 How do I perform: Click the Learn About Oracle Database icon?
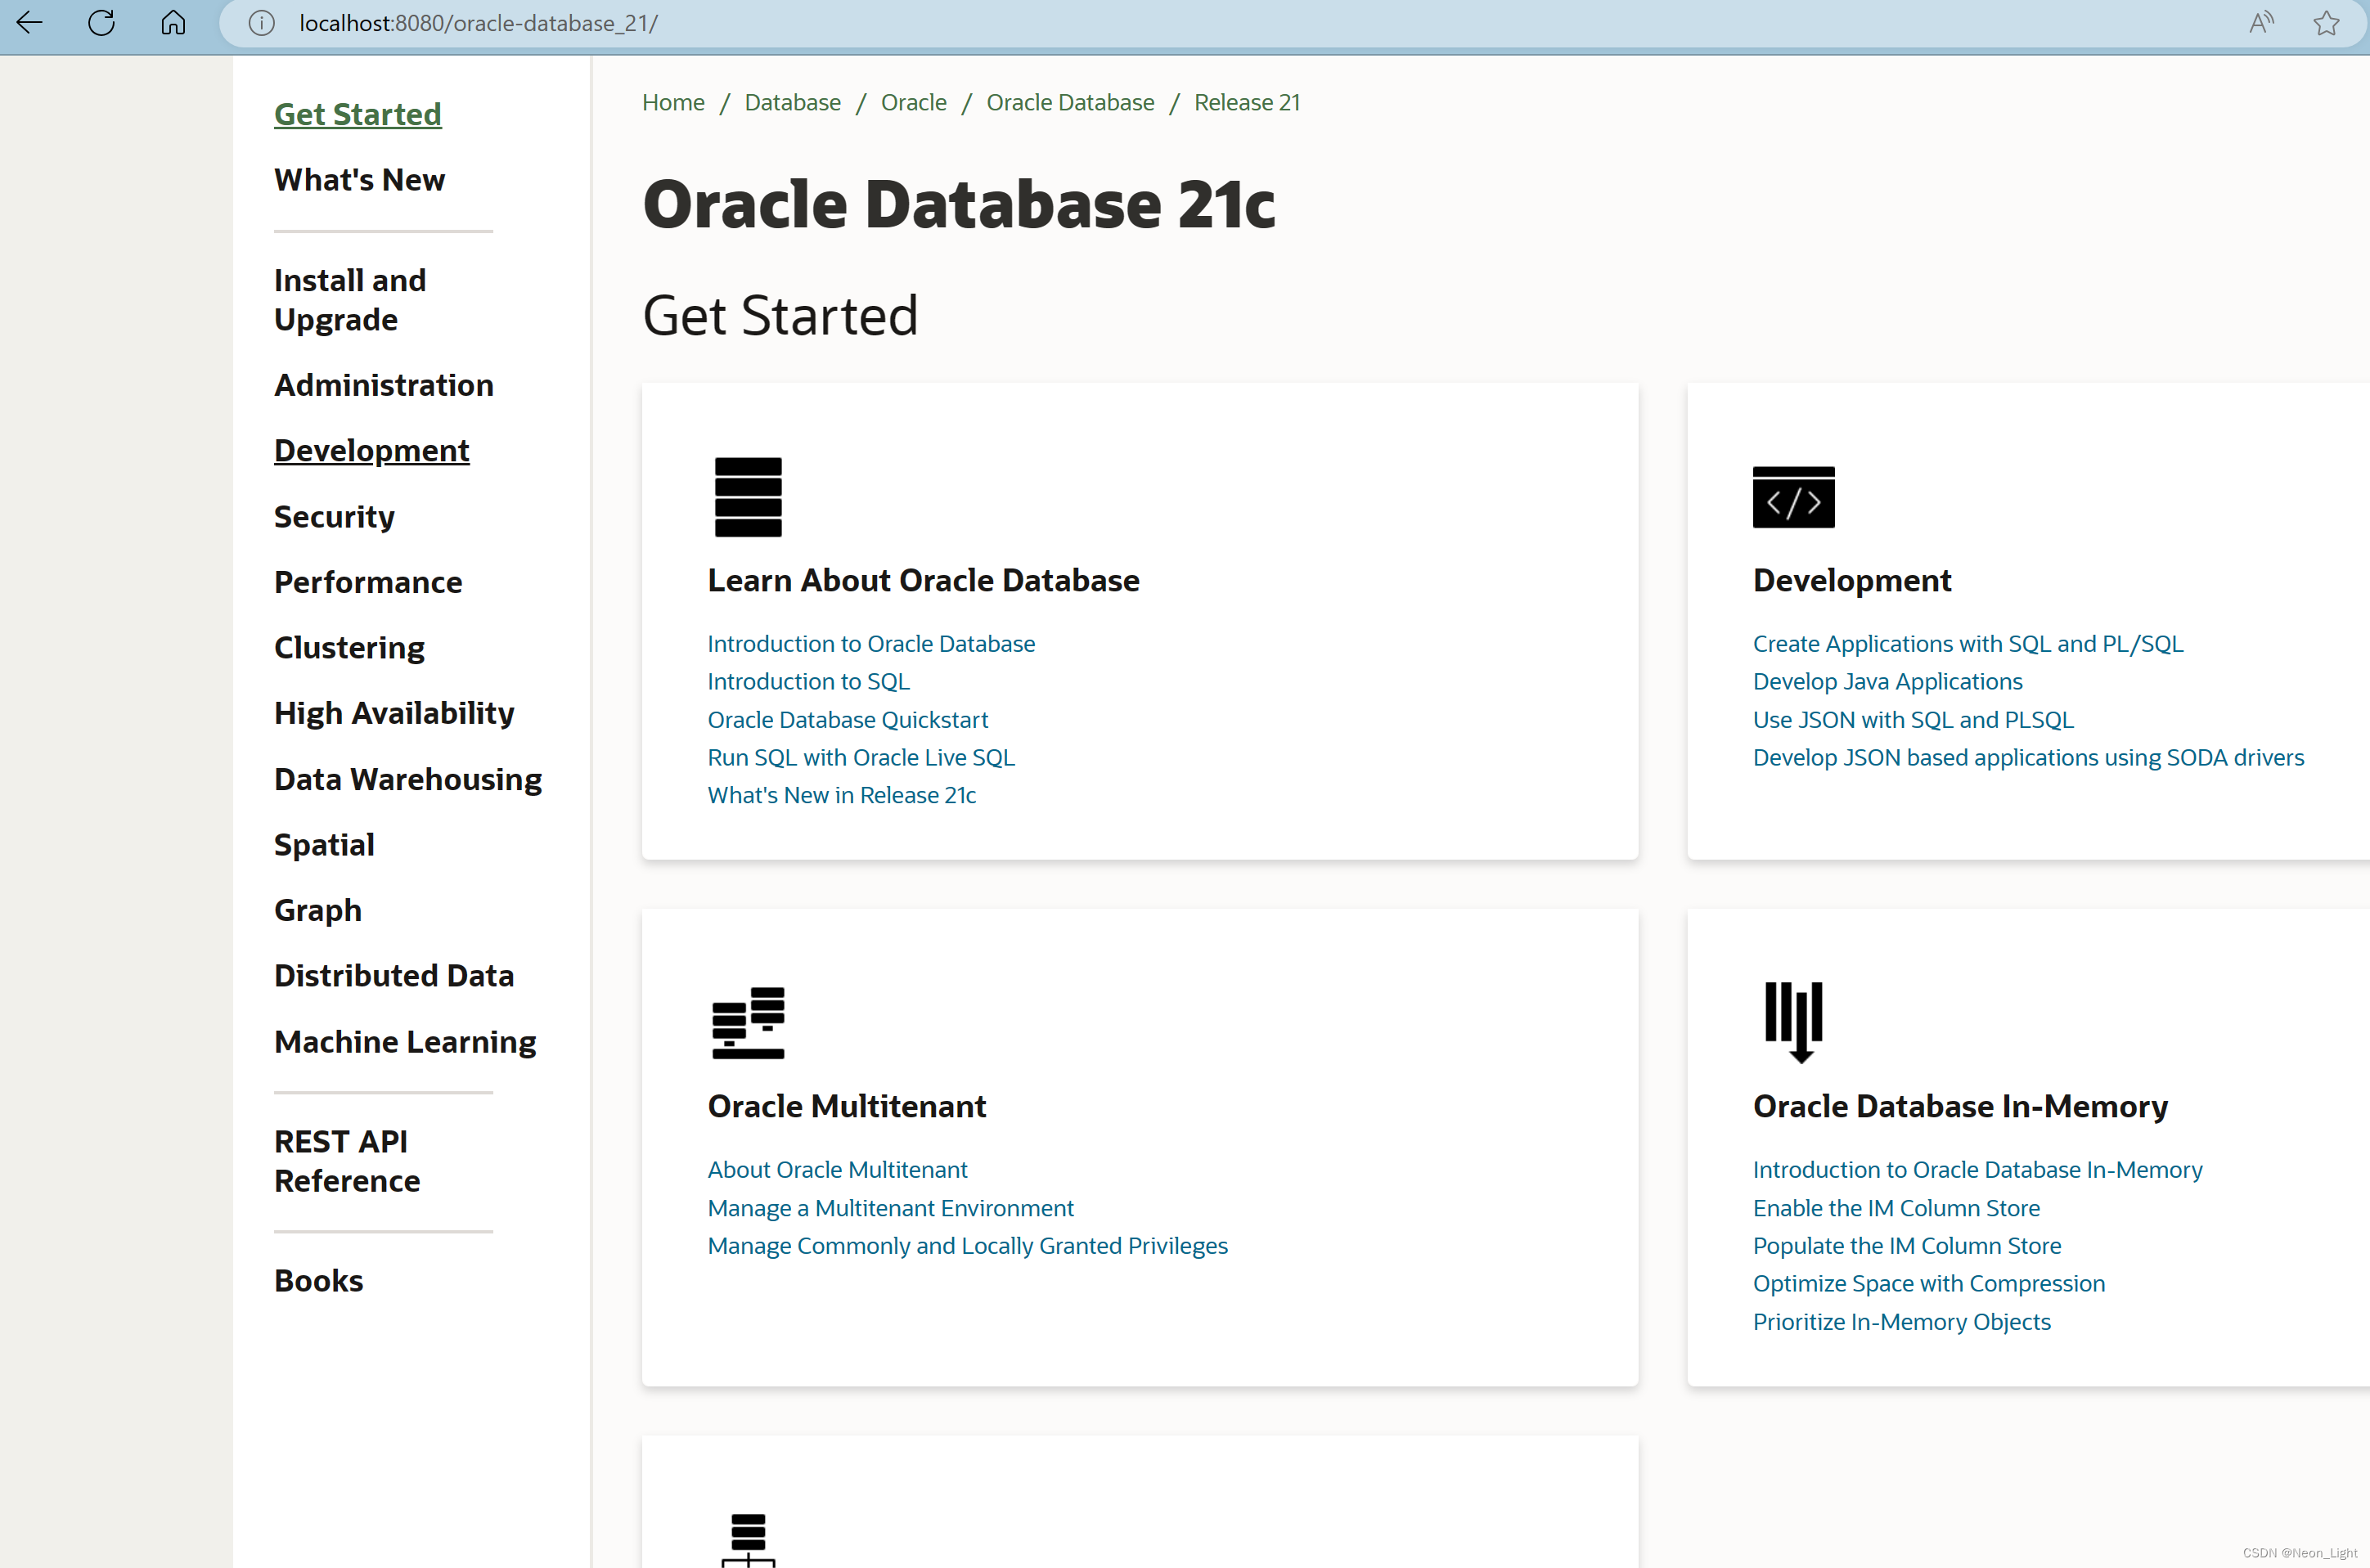pos(748,497)
